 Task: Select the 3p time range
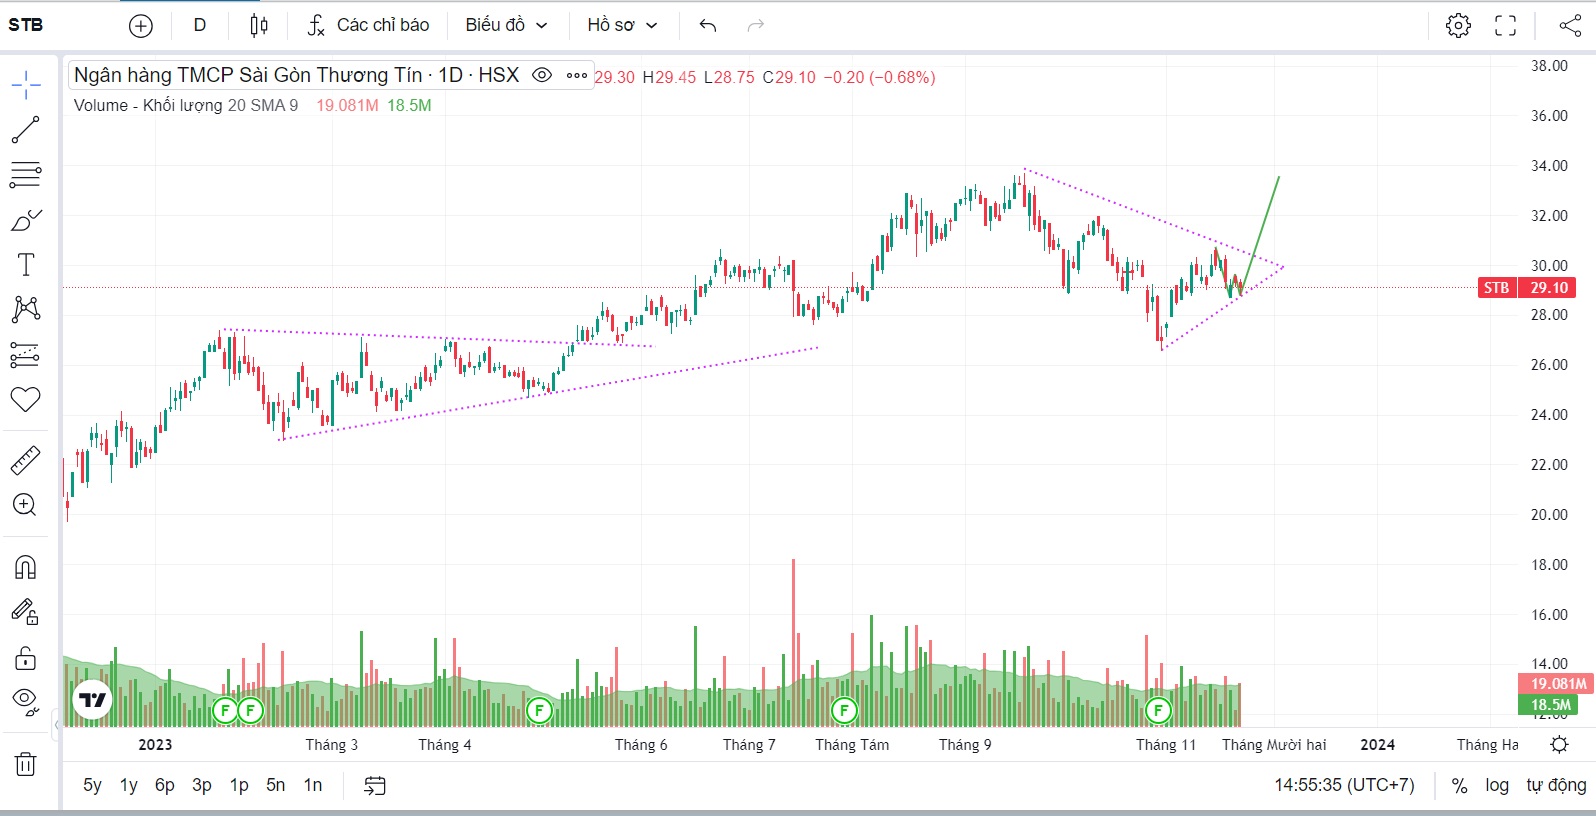(x=202, y=785)
